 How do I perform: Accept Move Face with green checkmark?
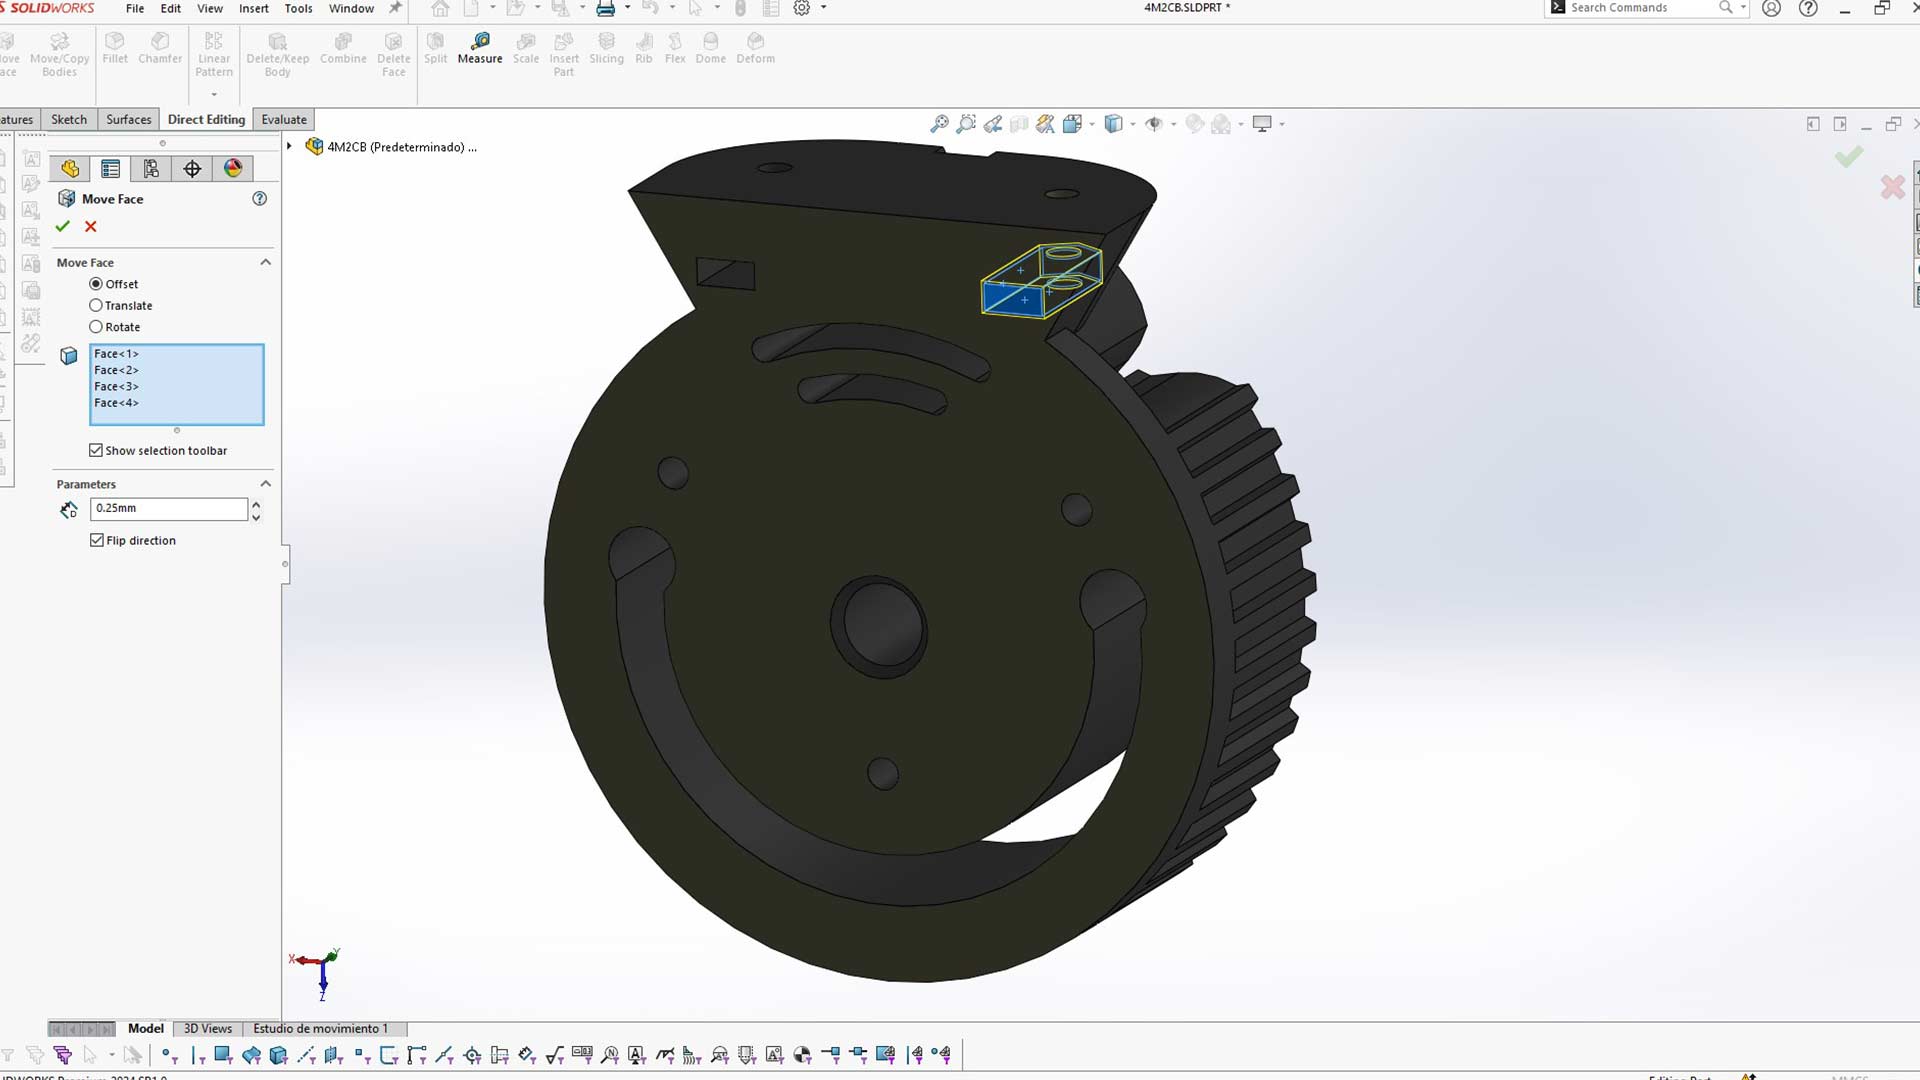(63, 226)
